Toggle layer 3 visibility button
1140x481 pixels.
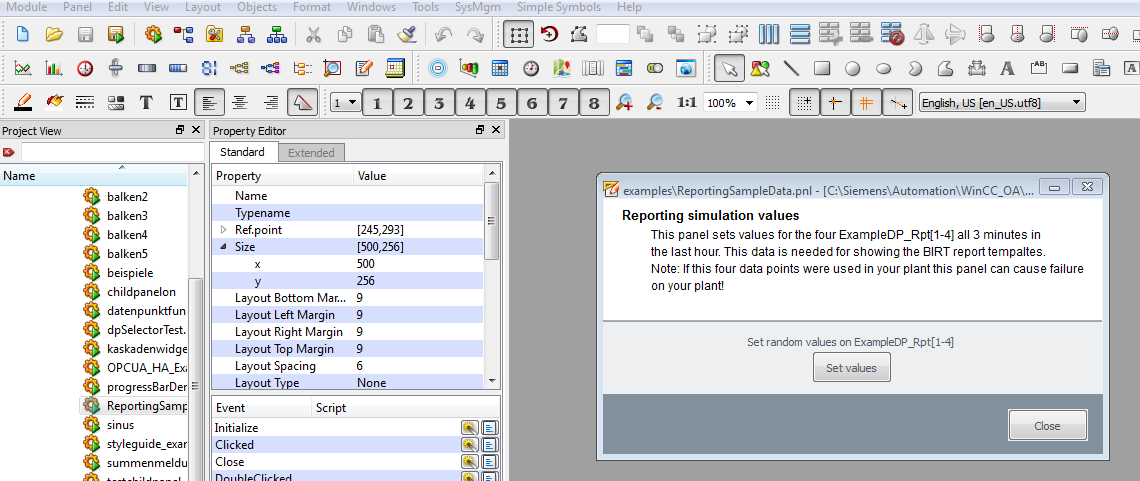point(439,103)
